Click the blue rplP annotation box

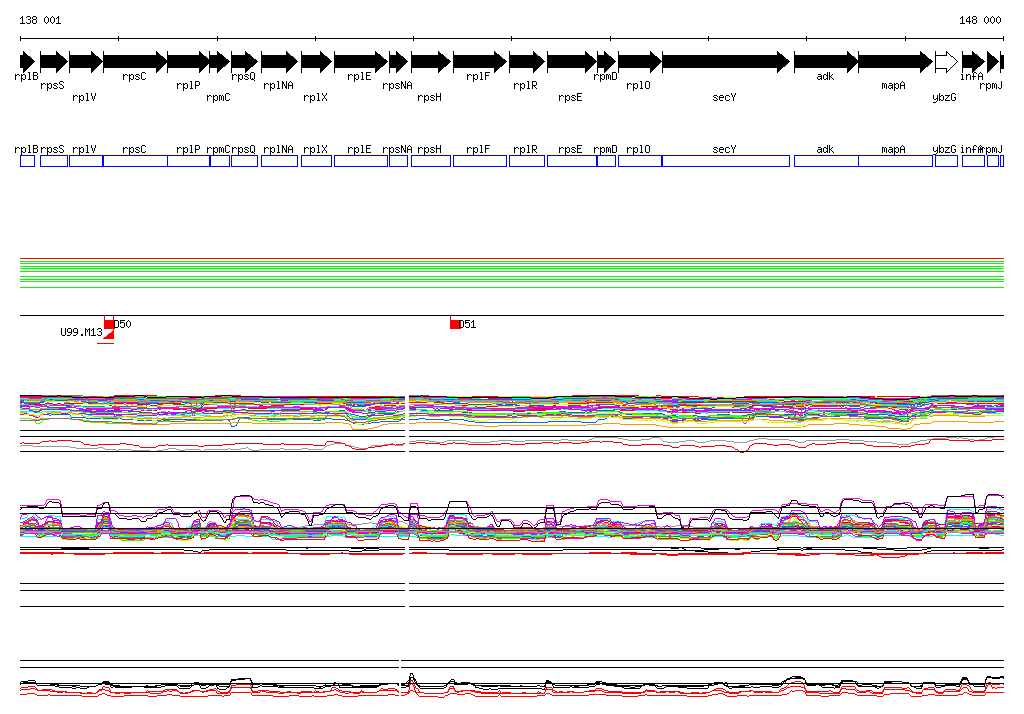[189, 161]
